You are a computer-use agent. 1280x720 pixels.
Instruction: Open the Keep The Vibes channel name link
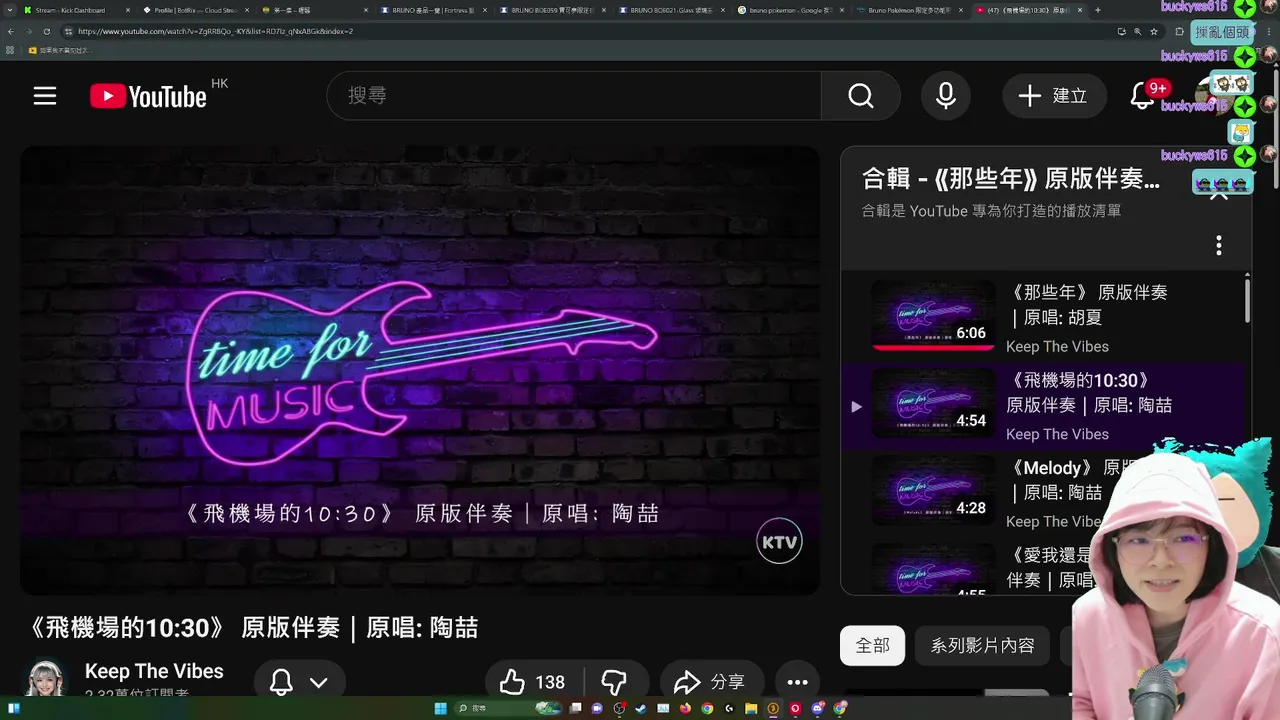(154, 671)
